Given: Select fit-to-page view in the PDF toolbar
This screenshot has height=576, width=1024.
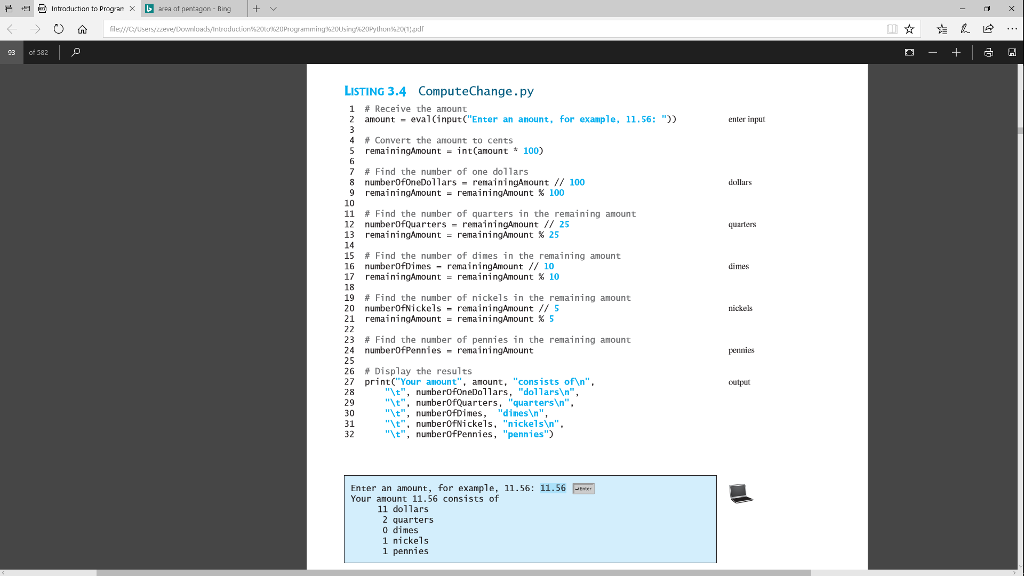Looking at the screenshot, I should pos(909,50).
